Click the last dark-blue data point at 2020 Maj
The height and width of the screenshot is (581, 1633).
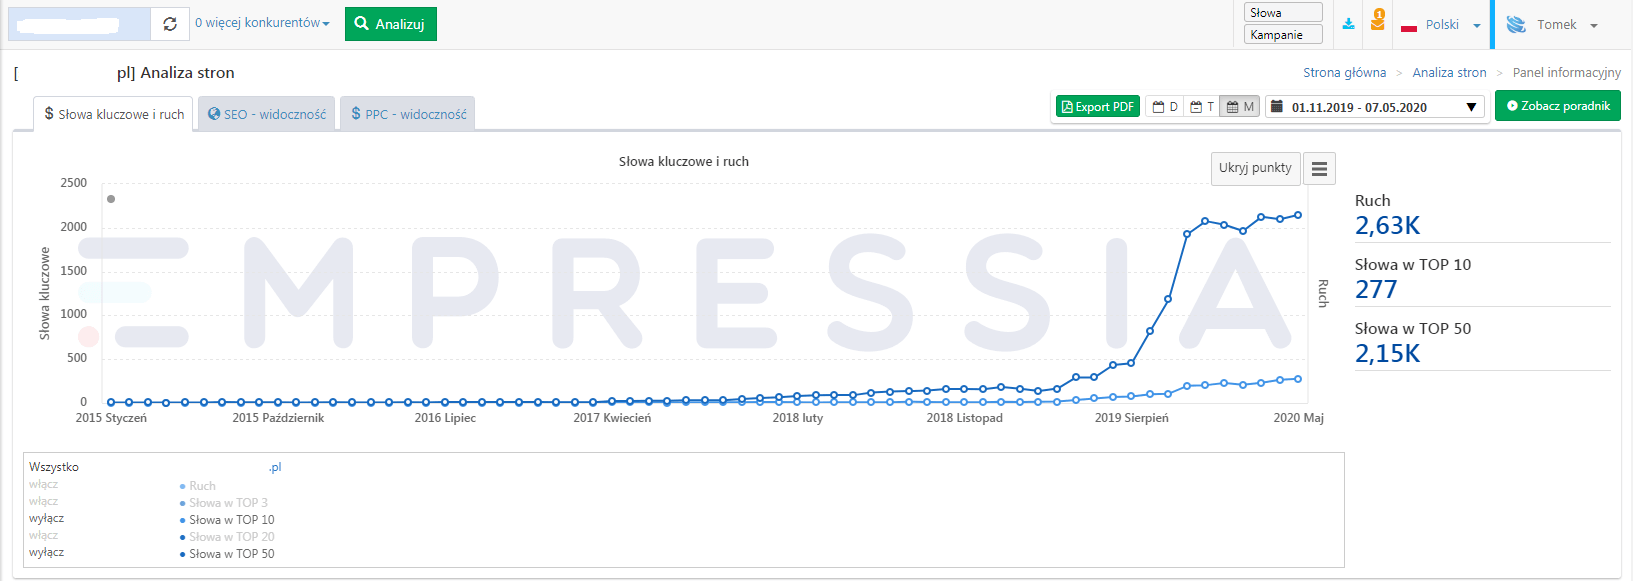point(1299,215)
